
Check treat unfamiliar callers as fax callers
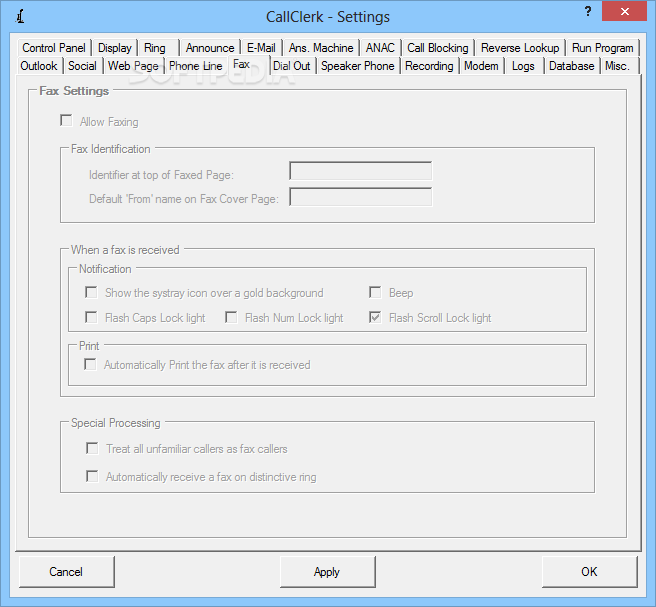[92, 448]
